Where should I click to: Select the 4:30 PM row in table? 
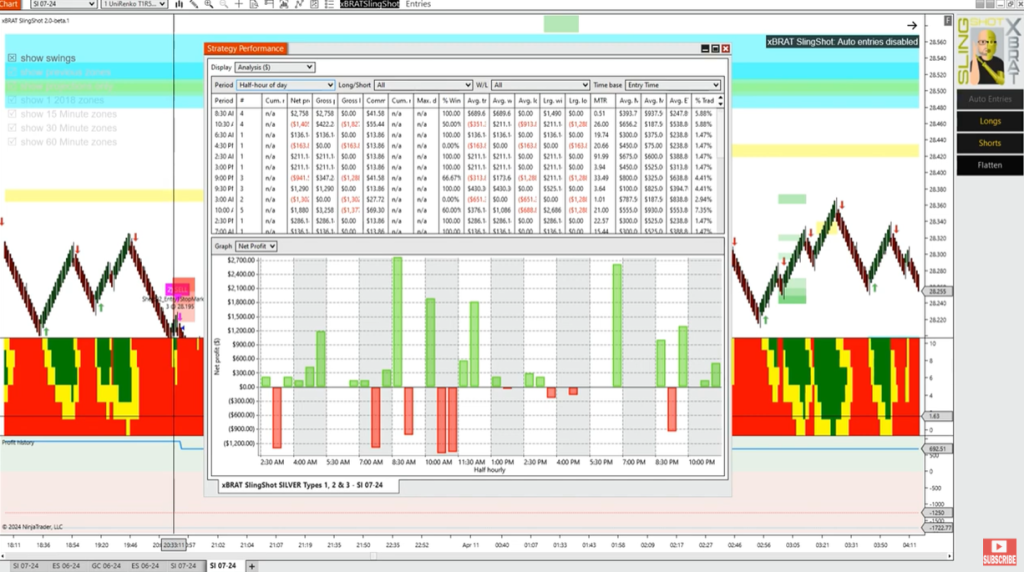tap(465, 146)
